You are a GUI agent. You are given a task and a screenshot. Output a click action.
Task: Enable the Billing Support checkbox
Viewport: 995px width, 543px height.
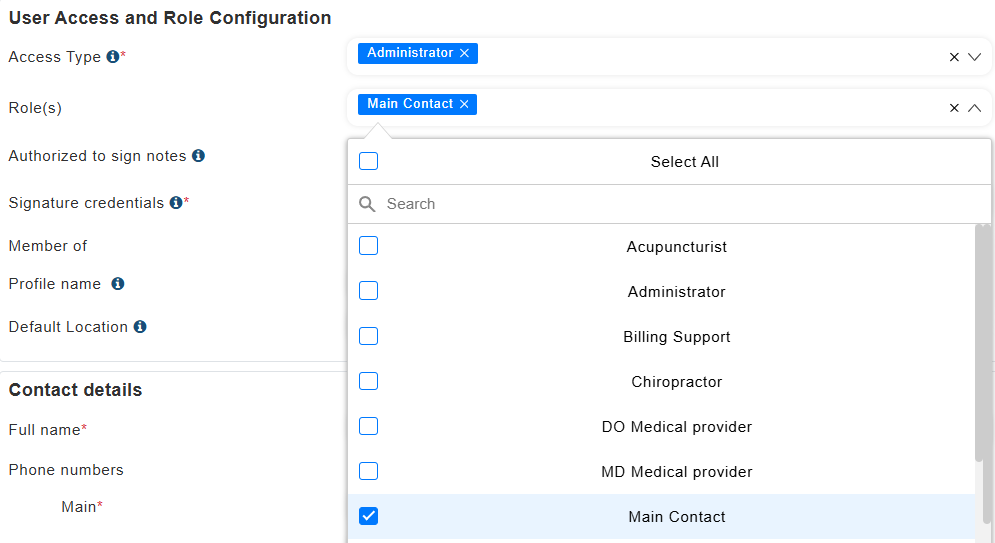tap(369, 336)
